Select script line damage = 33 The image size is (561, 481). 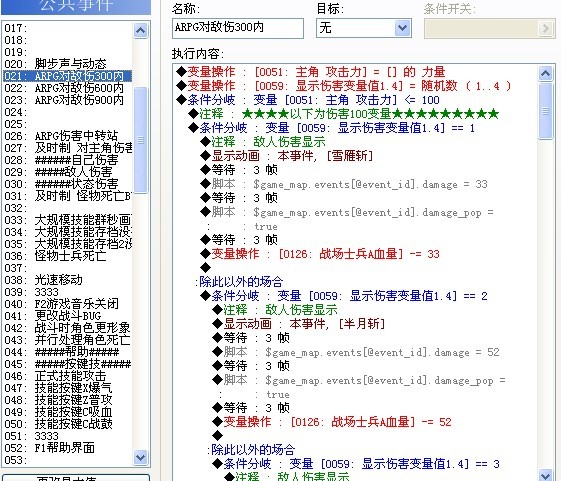(x=344, y=184)
